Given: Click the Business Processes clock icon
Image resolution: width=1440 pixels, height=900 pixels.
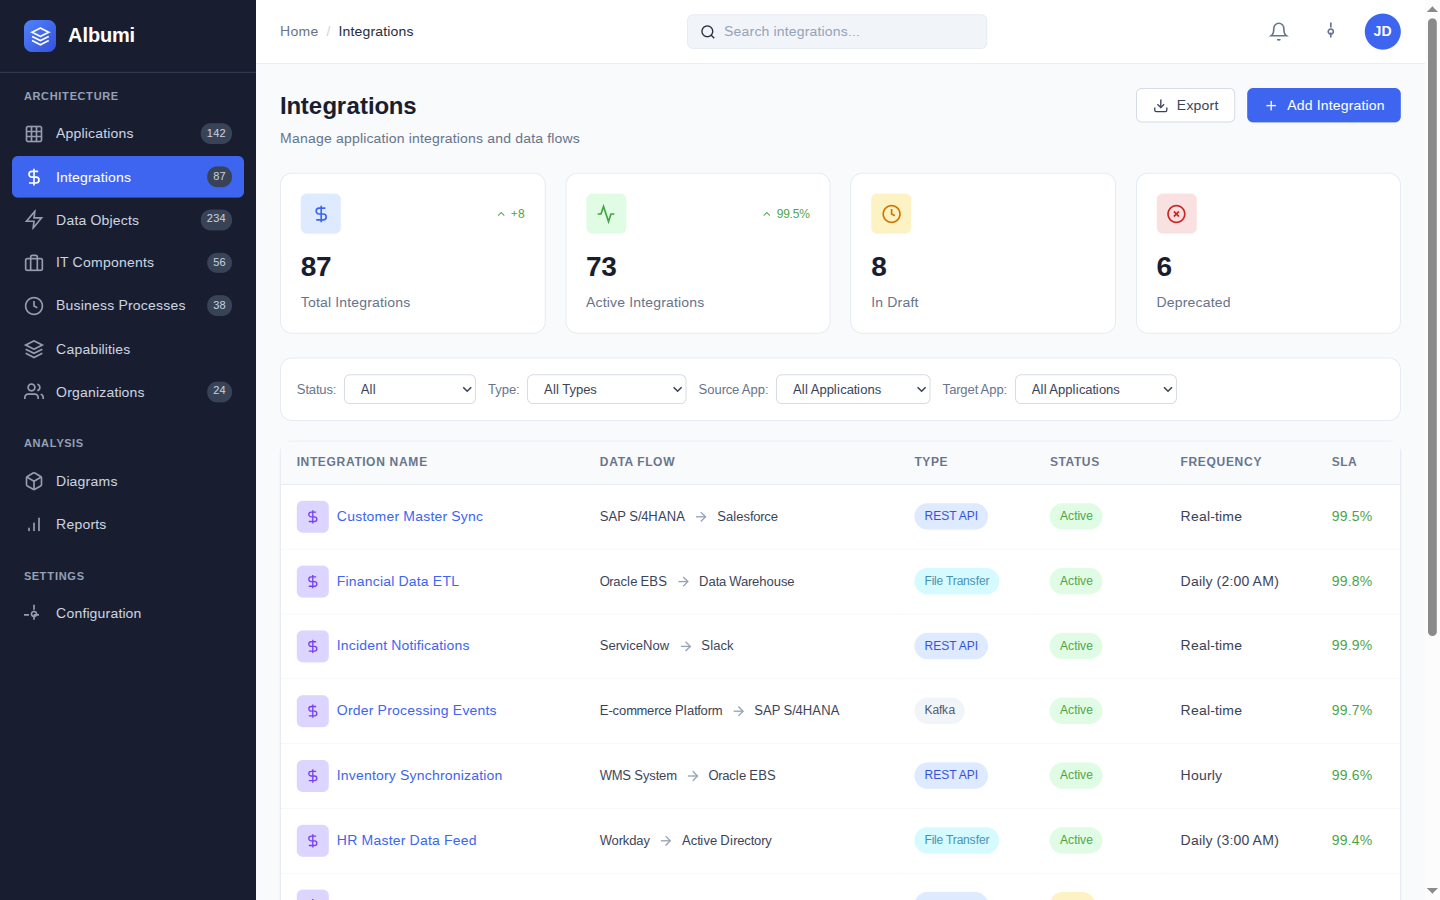Looking at the screenshot, I should [x=33, y=305].
